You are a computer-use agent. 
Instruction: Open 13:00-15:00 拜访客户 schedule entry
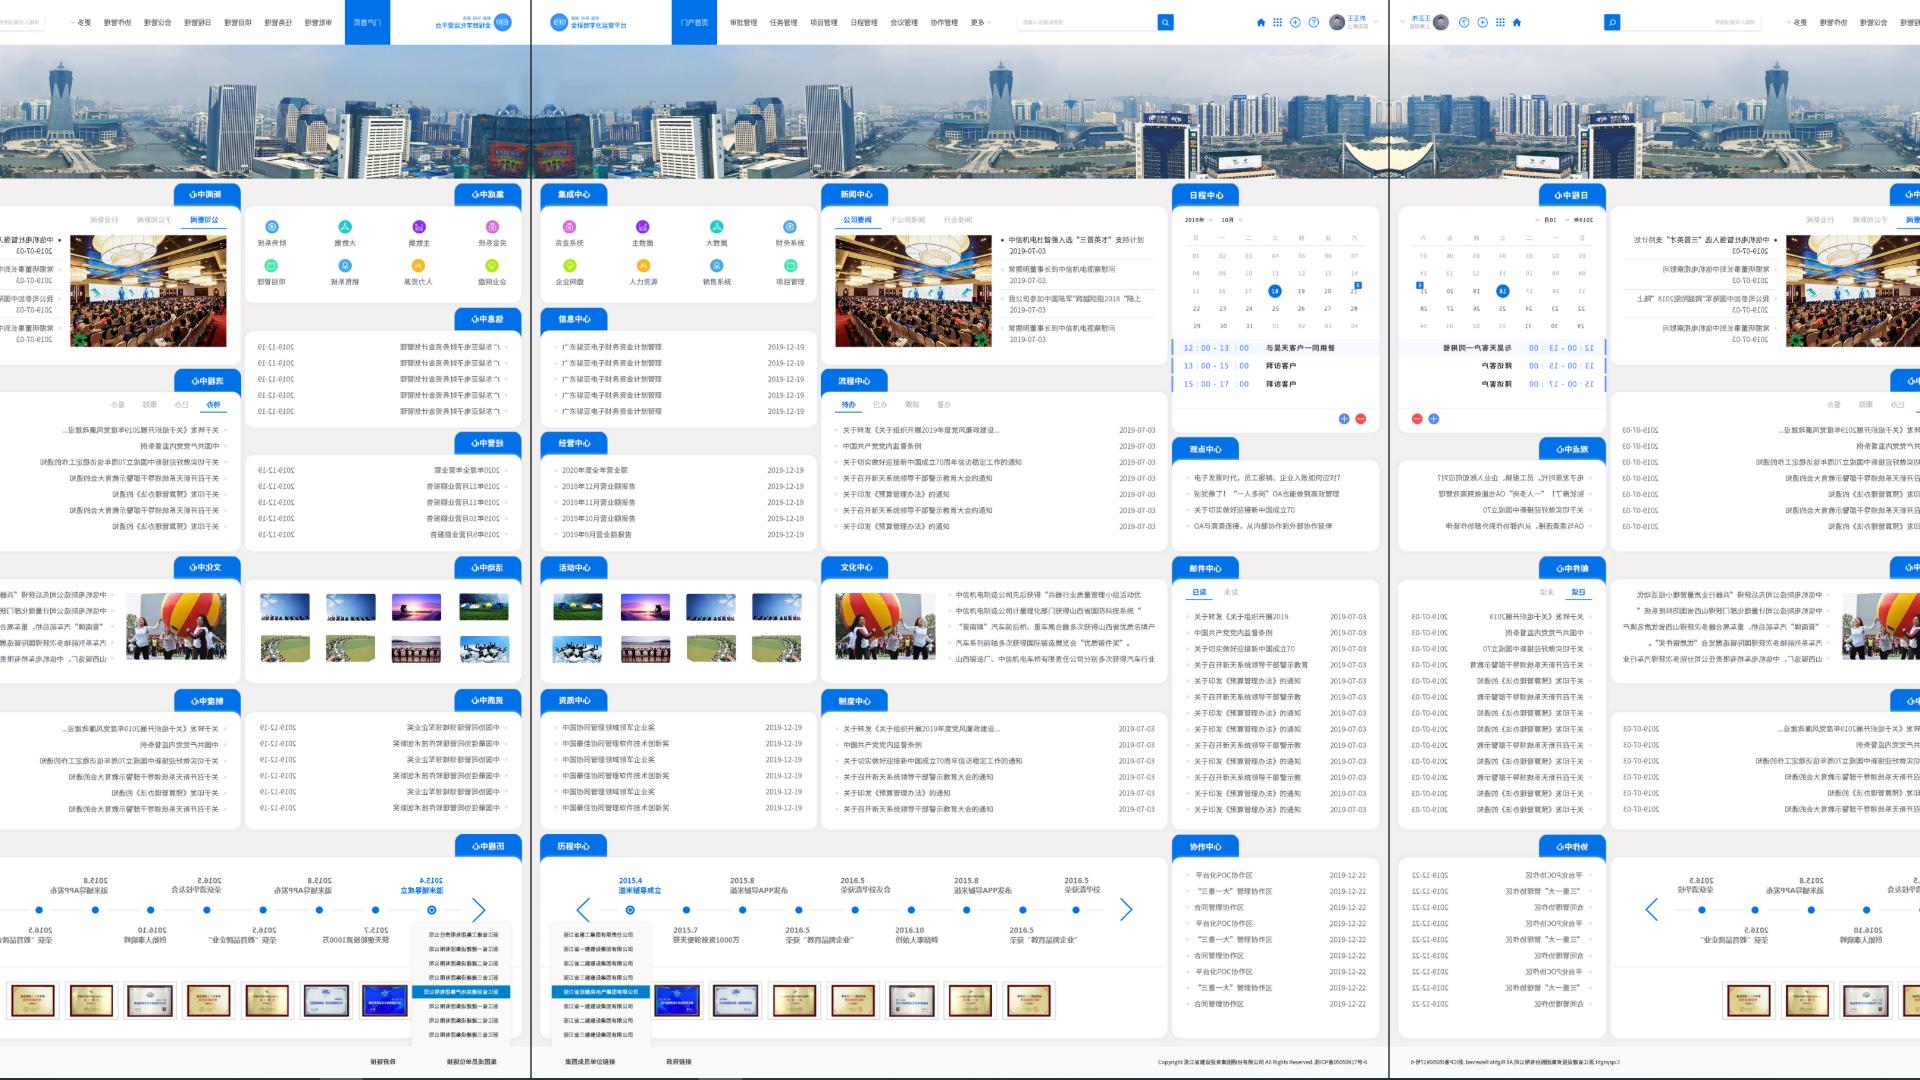pyautogui.click(x=1275, y=366)
